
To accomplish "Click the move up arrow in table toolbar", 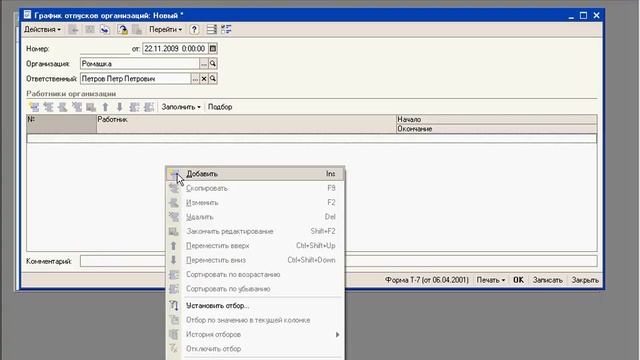I will point(105,107).
